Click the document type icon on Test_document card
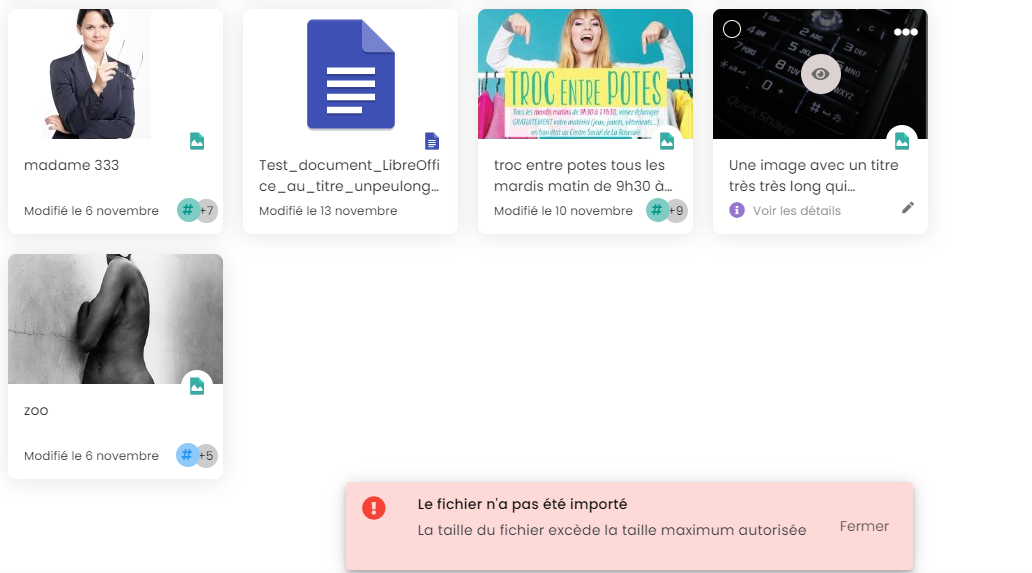 [x=432, y=141]
